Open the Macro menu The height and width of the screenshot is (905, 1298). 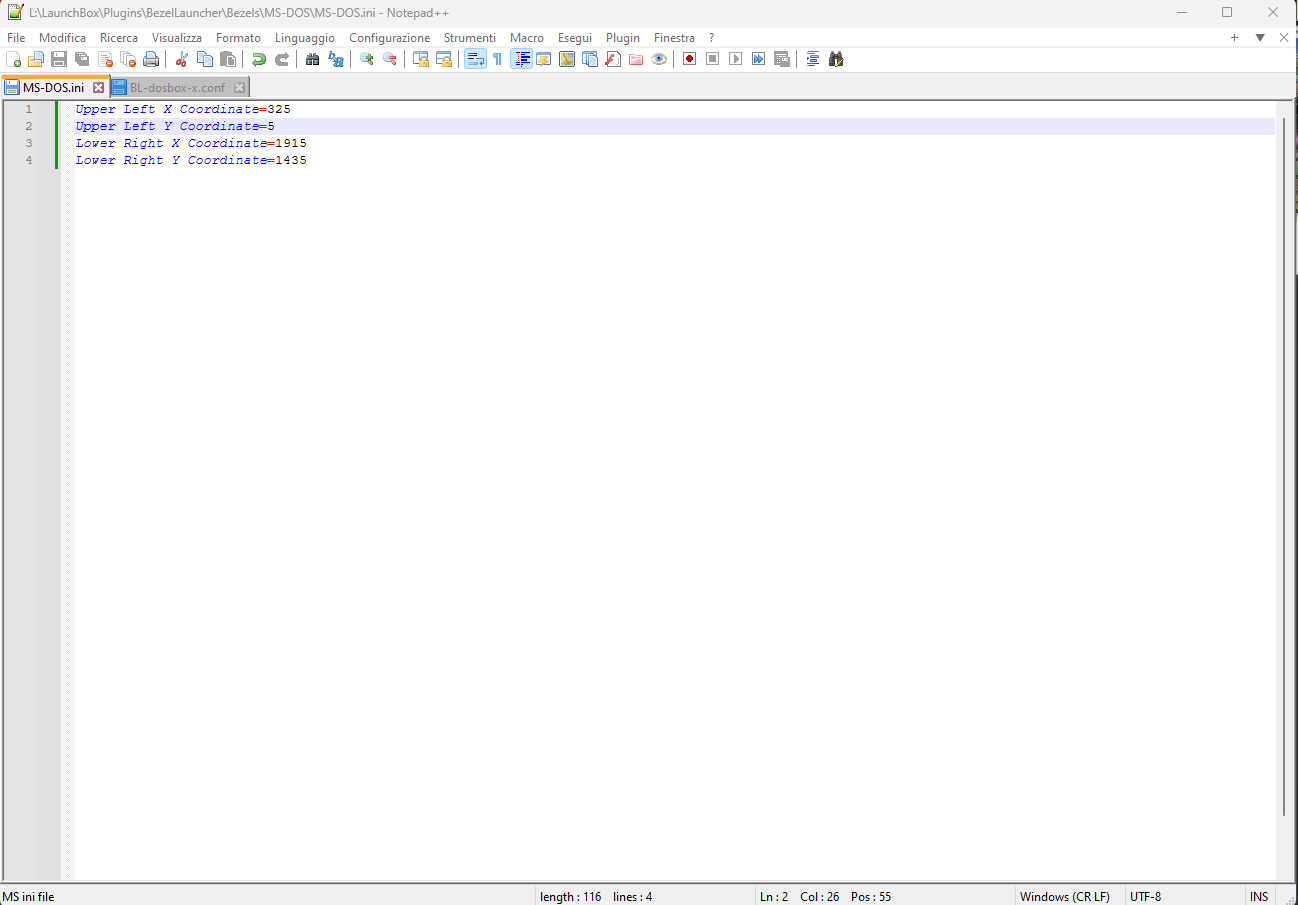[527, 38]
